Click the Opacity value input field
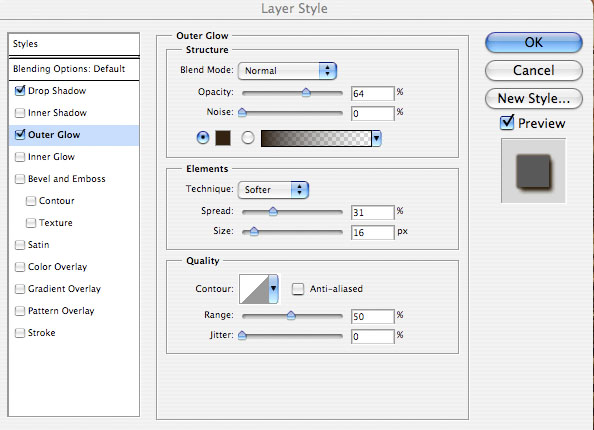 (372, 93)
